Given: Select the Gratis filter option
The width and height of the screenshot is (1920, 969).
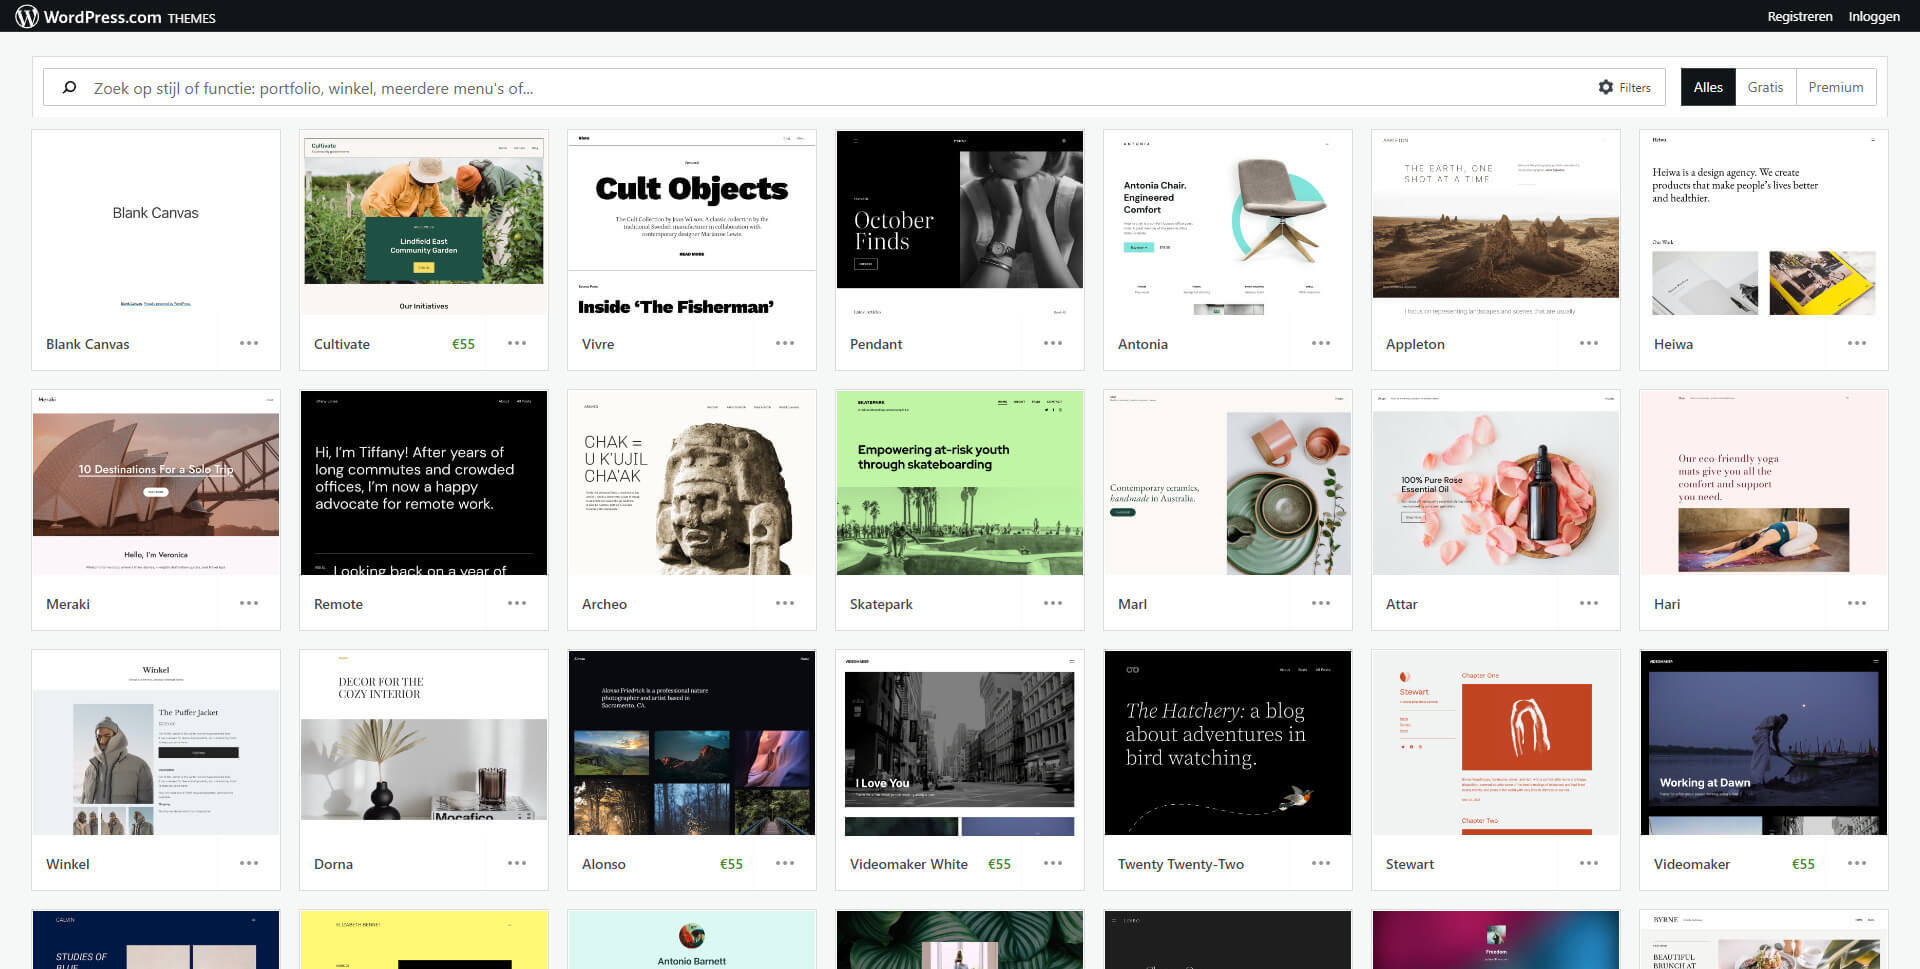Looking at the screenshot, I should point(1766,87).
